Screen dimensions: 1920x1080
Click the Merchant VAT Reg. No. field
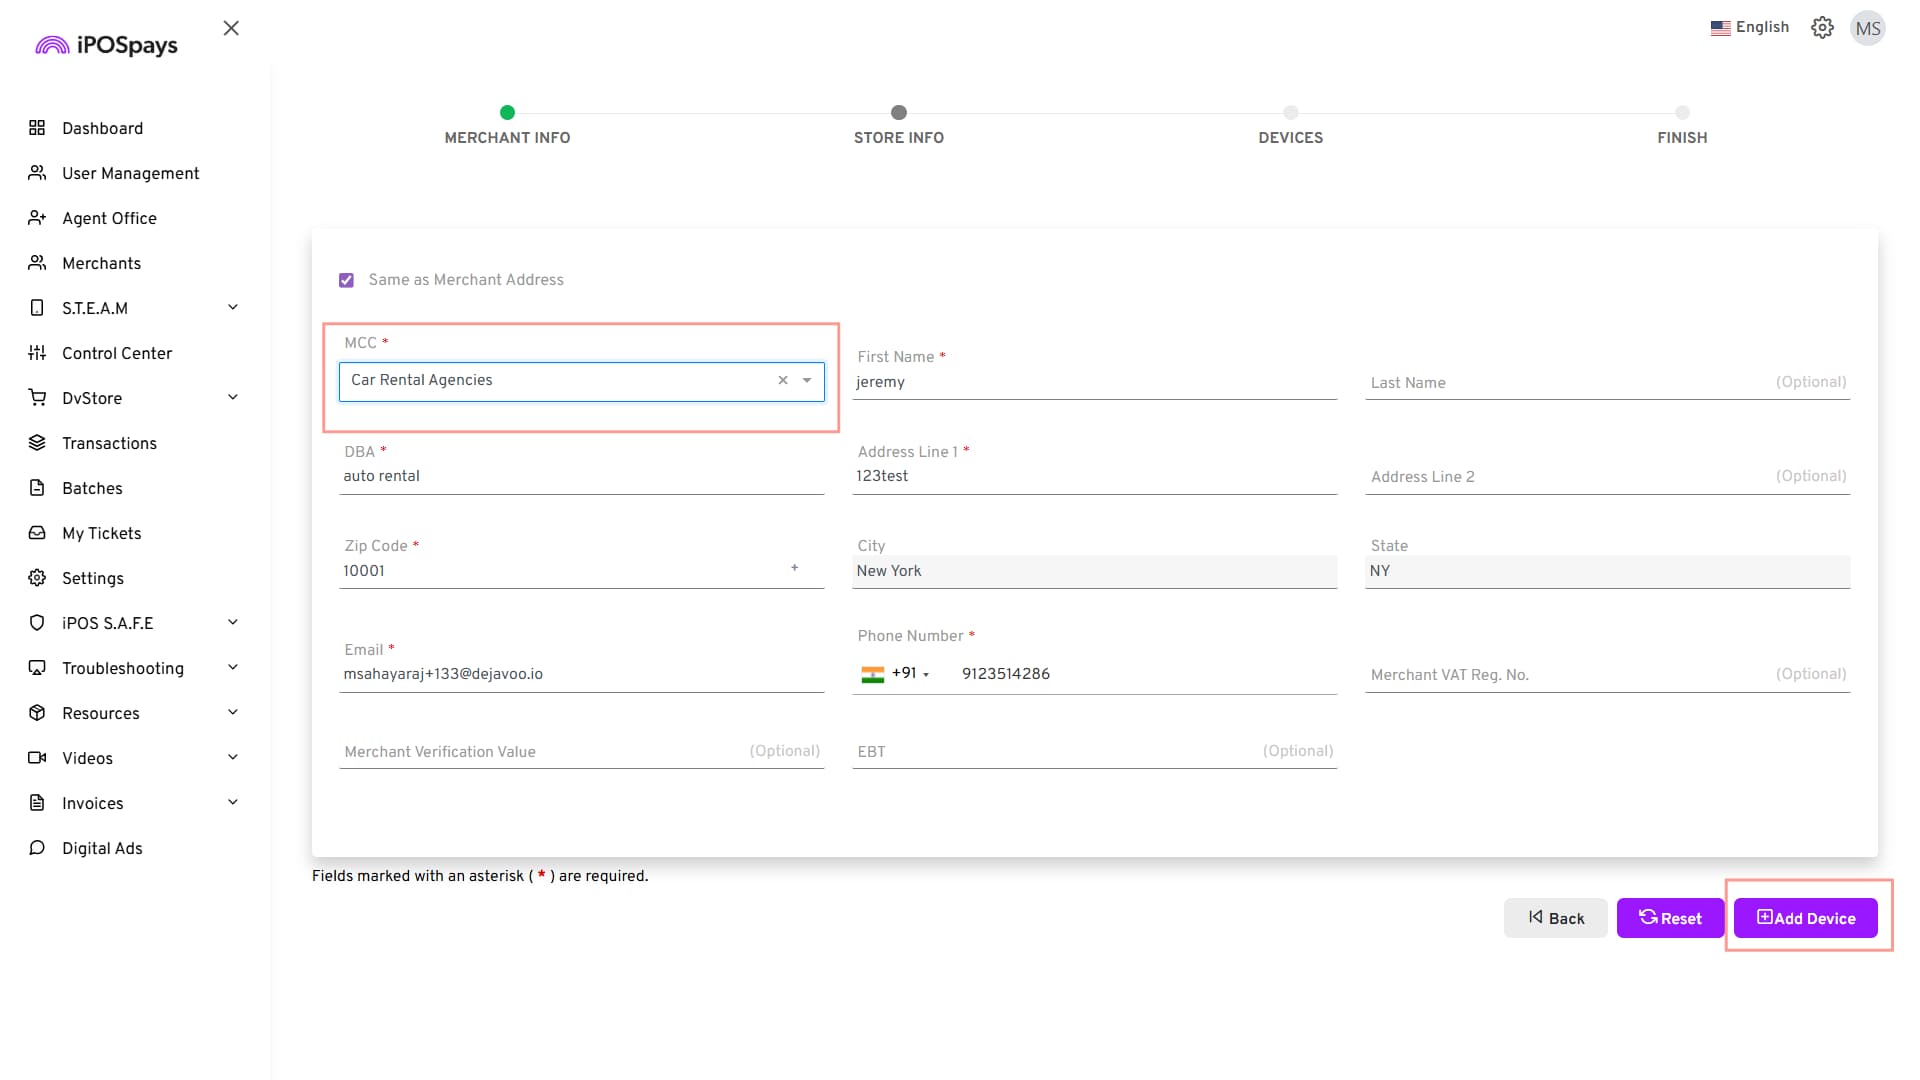1607,675
